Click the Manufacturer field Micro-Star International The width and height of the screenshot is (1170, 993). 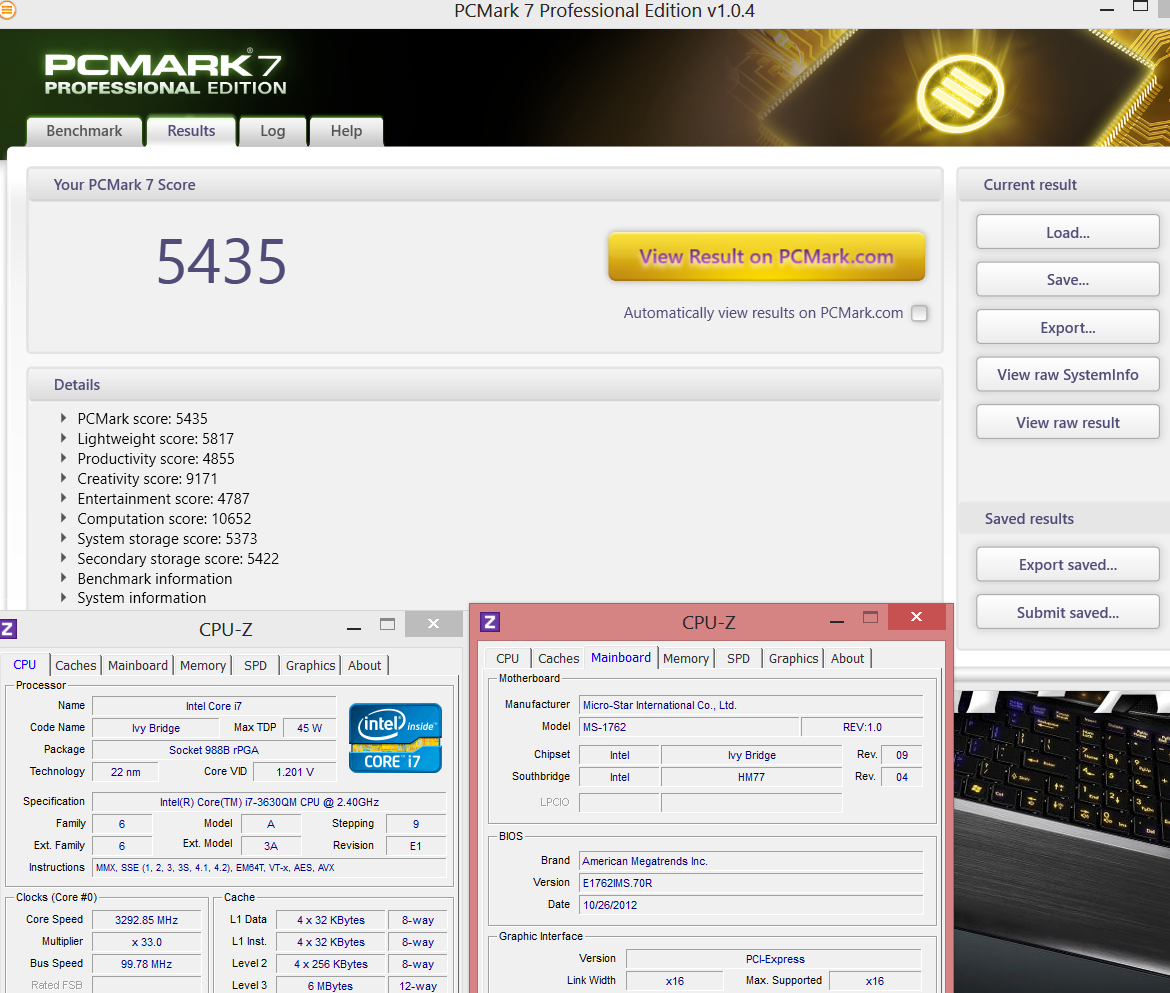[751, 705]
